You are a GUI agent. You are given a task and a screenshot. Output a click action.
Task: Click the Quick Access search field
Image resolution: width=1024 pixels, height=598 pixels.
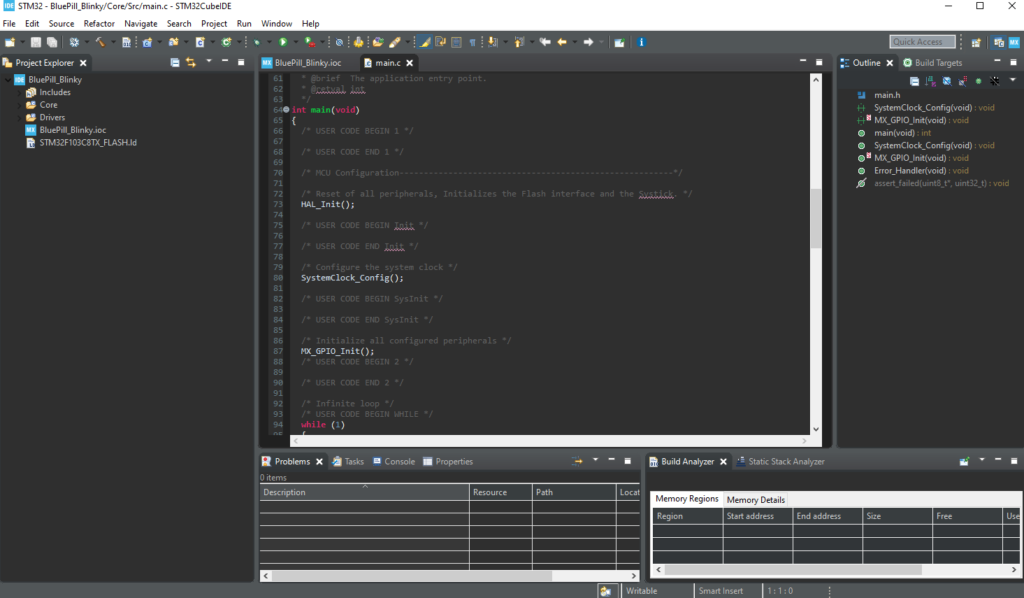tap(922, 42)
